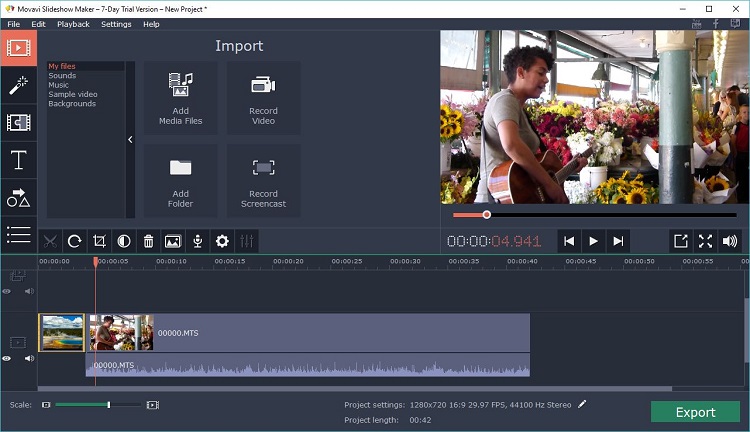Delete selected clip with trash icon

pos(148,241)
